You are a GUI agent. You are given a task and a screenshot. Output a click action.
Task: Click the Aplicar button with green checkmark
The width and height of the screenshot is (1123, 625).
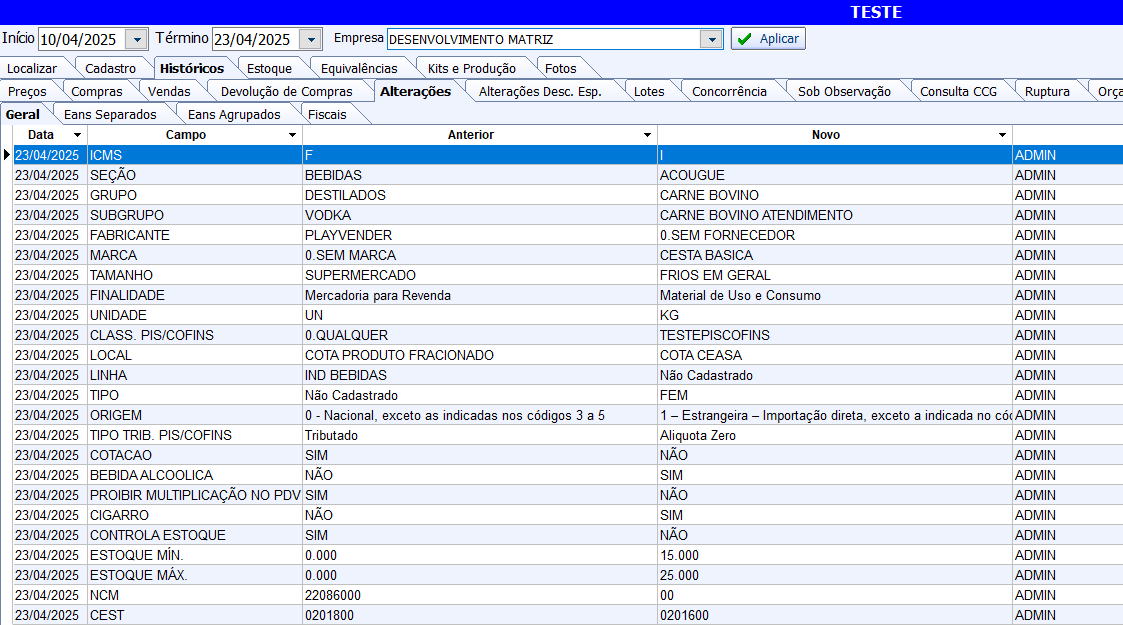tap(768, 39)
